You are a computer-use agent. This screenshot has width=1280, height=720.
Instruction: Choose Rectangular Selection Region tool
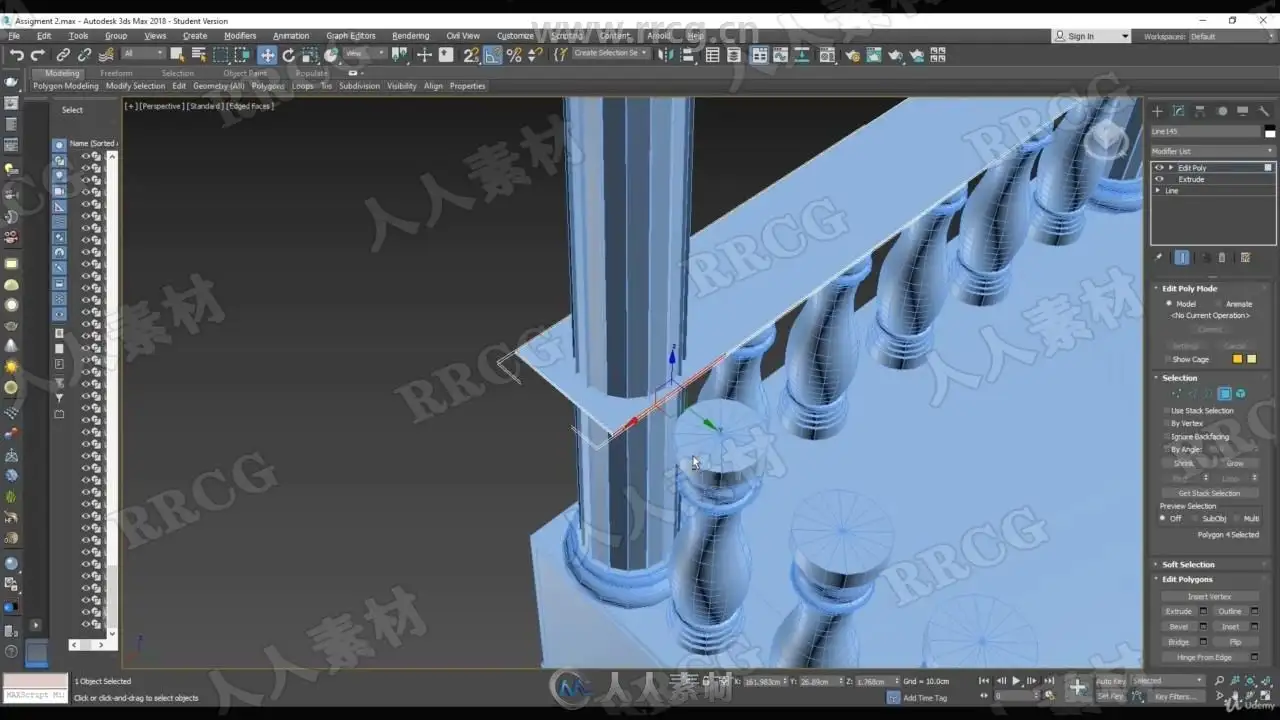221,55
